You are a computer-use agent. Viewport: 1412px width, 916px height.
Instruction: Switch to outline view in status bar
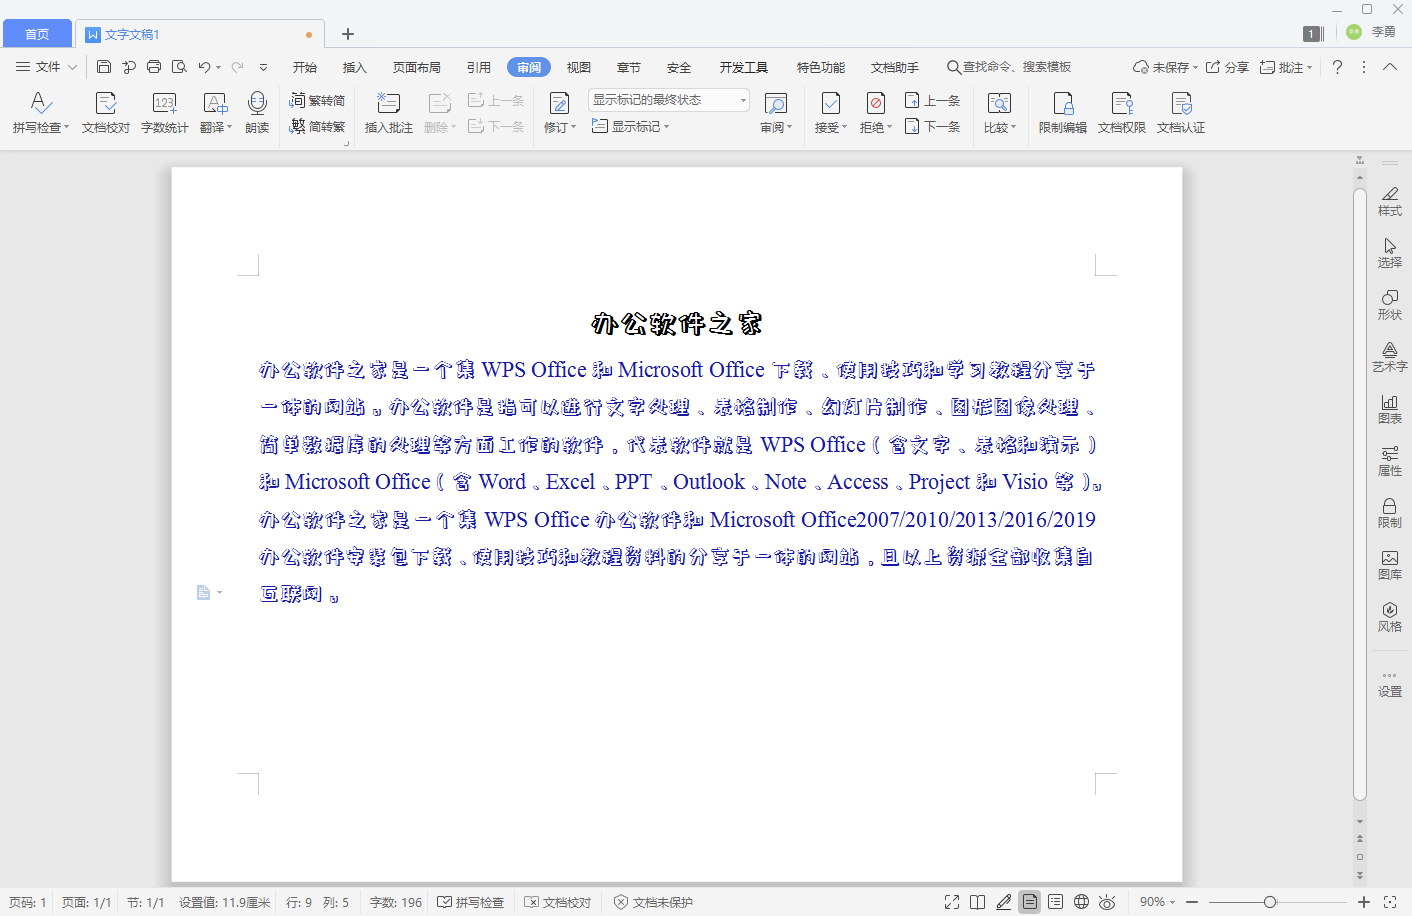(x=1056, y=902)
